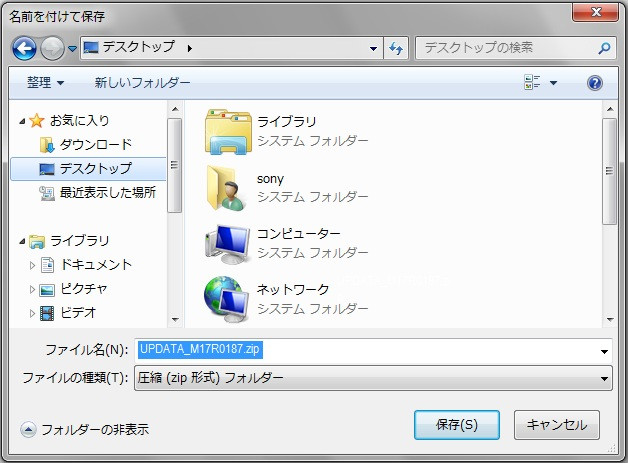Collapse the お気に入り tree section
Screen dimensions: 628x463
(x=23, y=120)
